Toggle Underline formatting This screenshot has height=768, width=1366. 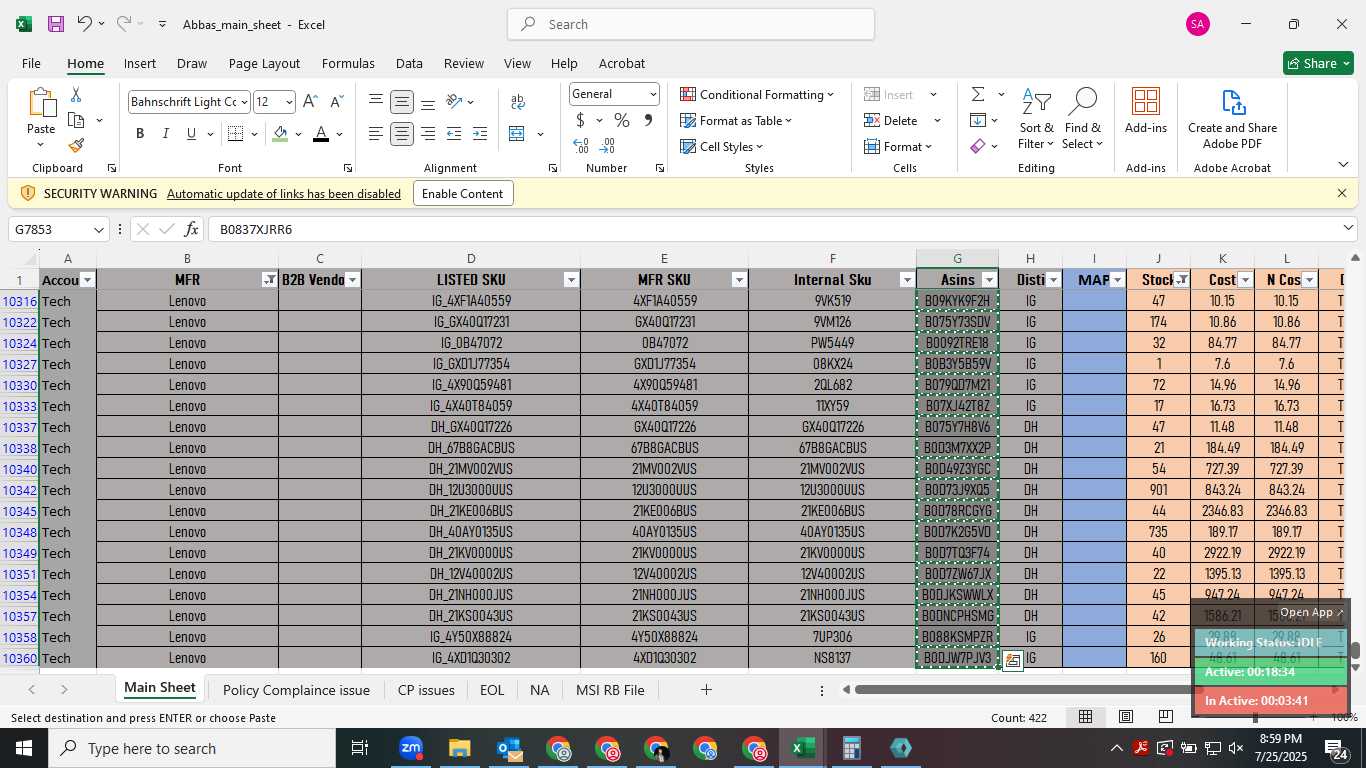click(x=191, y=134)
